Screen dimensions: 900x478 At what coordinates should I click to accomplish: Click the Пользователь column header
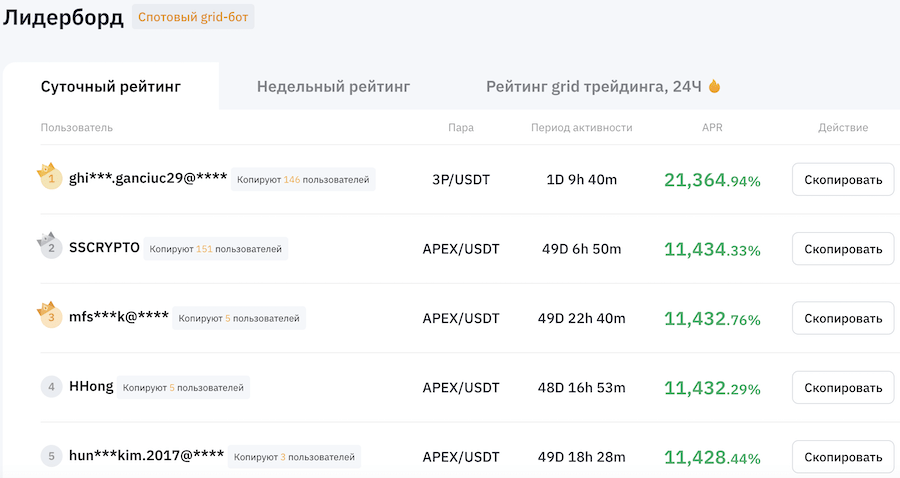tap(76, 127)
